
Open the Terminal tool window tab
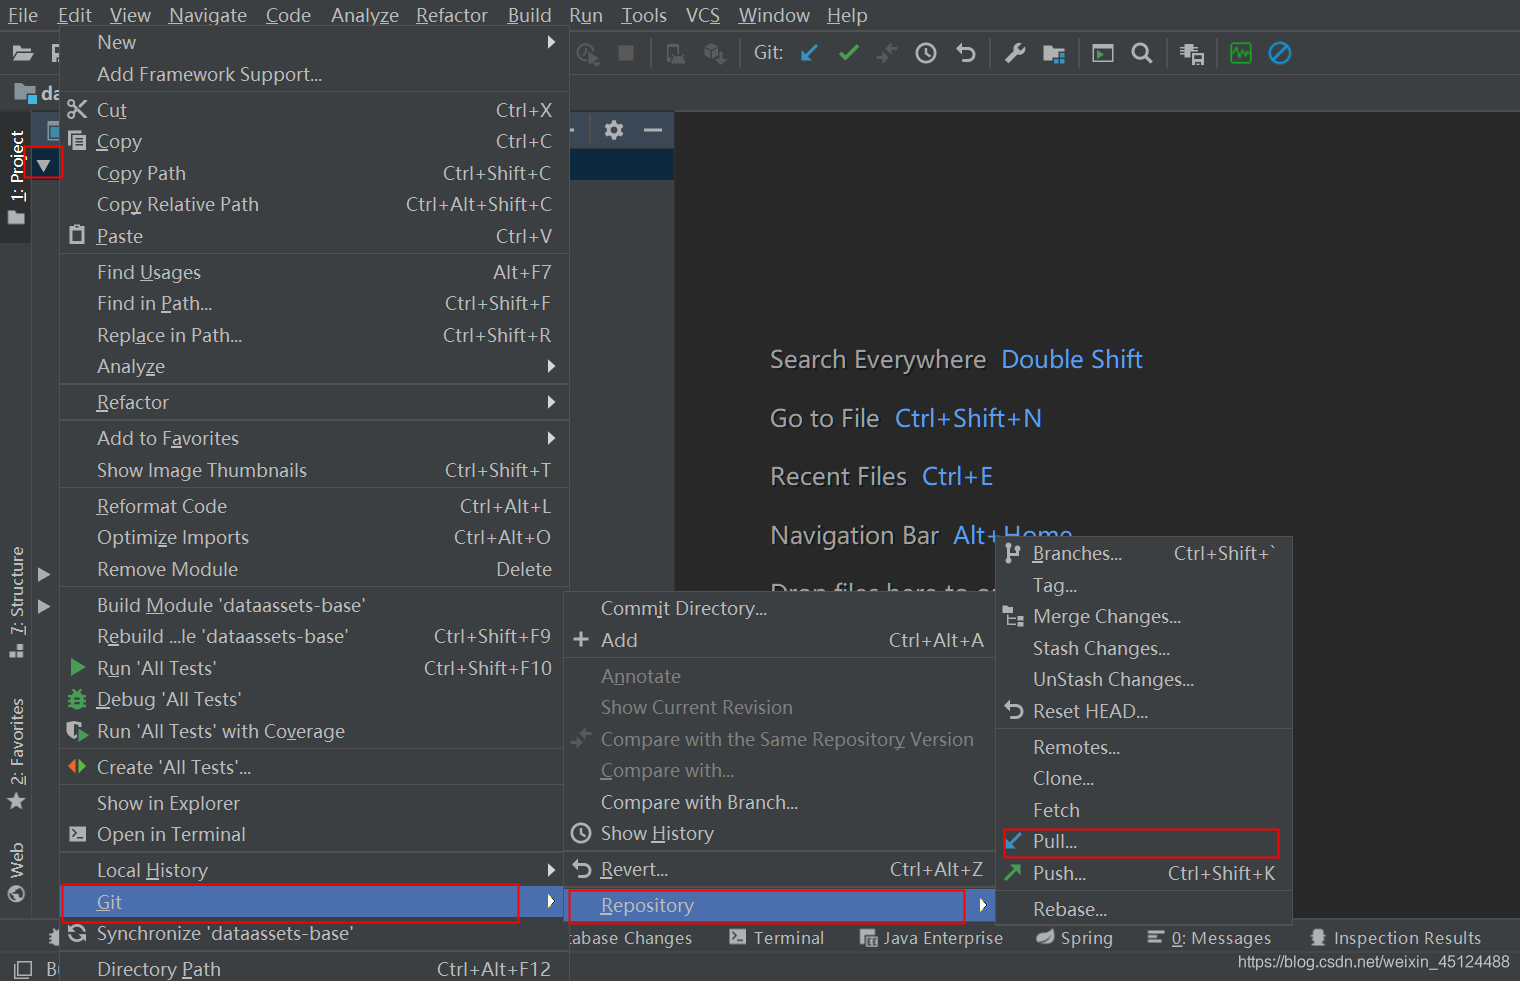[x=777, y=938]
